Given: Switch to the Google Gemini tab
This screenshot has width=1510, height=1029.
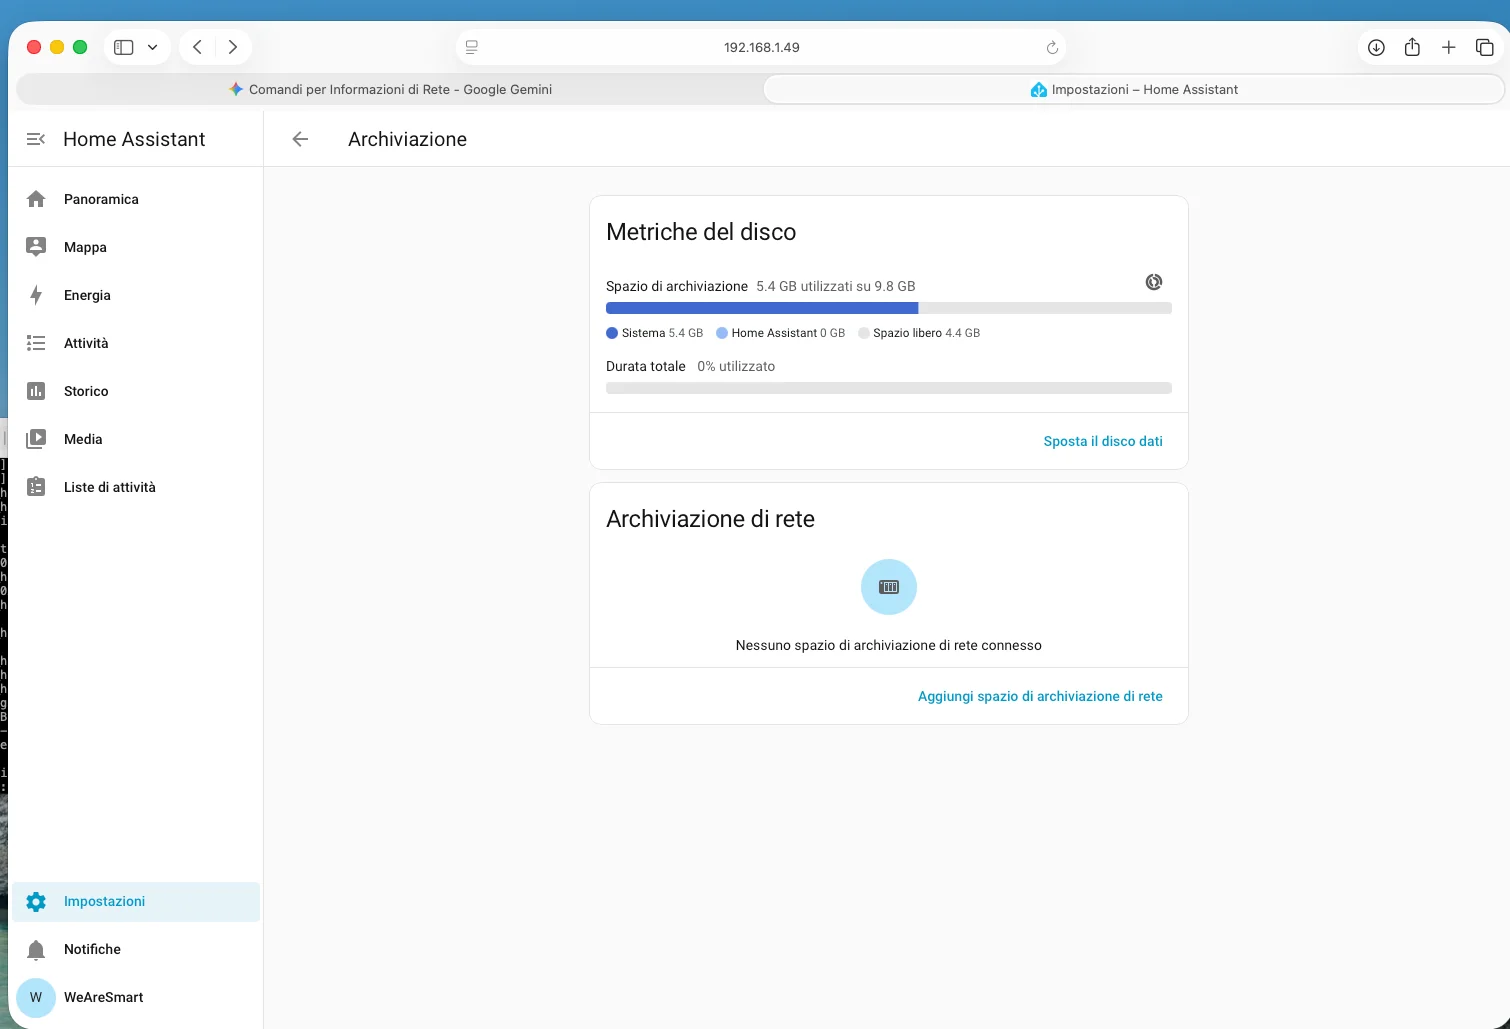Looking at the screenshot, I should (390, 89).
